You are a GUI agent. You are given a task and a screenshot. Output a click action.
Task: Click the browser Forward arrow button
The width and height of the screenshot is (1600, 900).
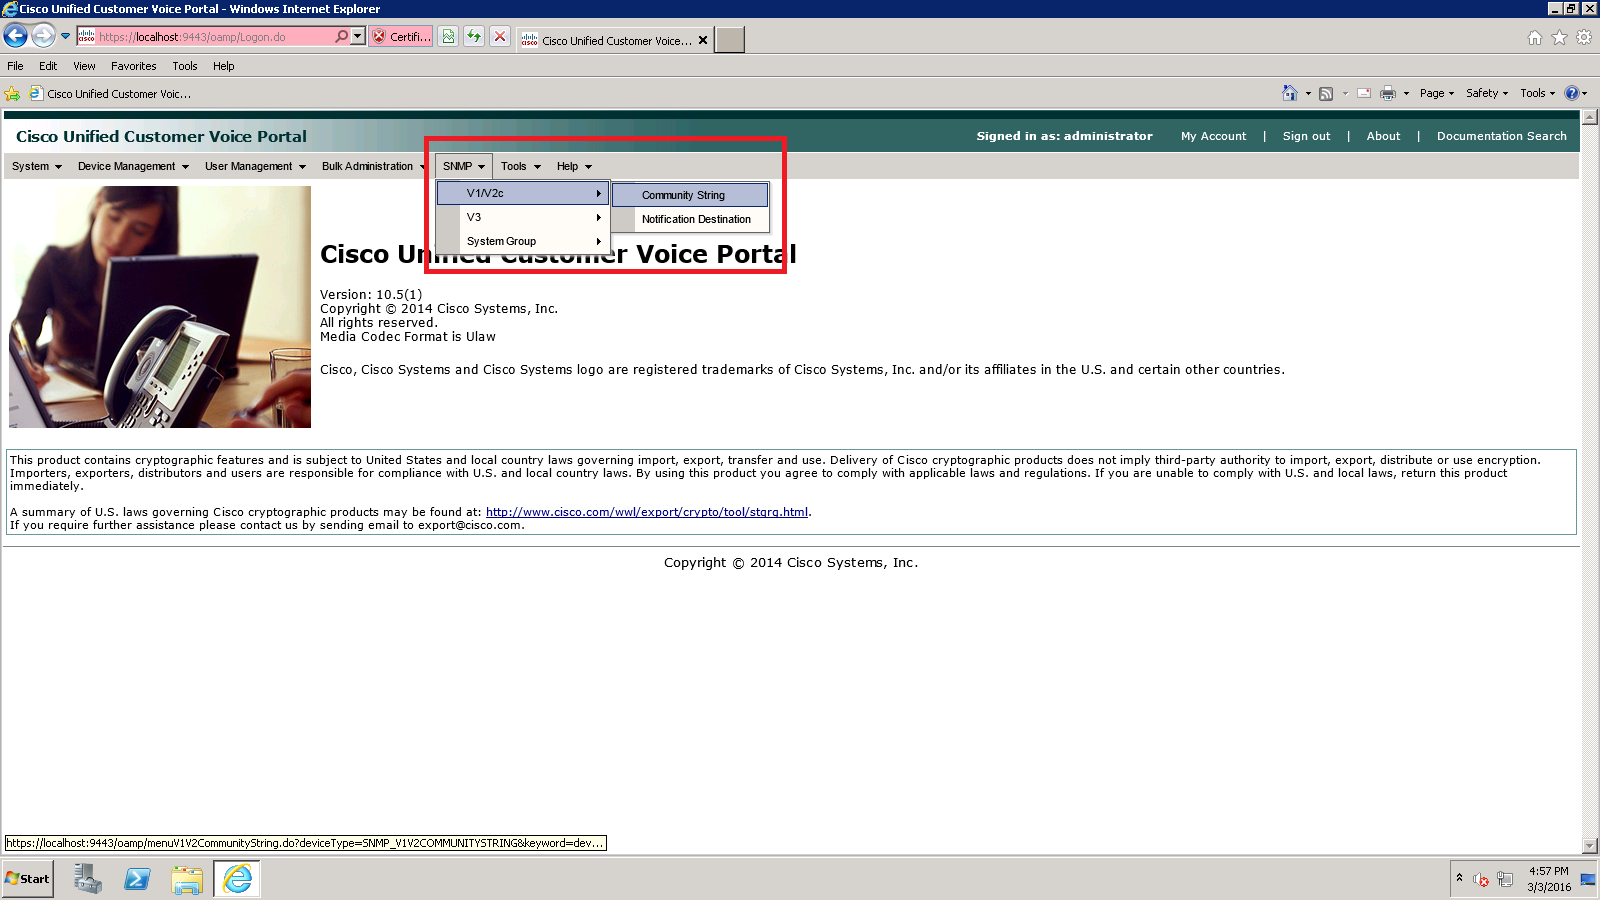43,36
